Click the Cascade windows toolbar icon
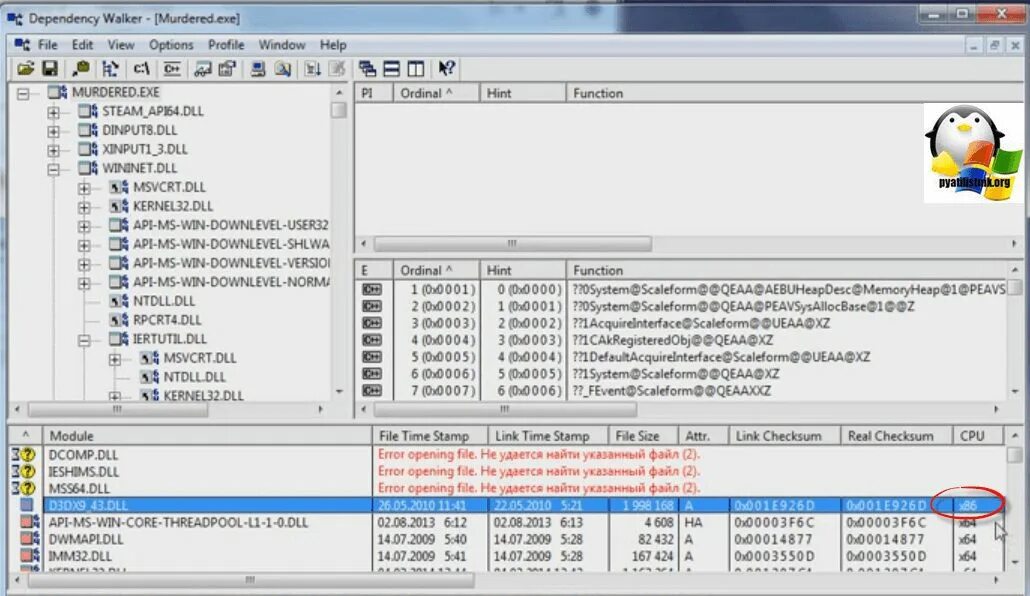 [x=367, y=68]
